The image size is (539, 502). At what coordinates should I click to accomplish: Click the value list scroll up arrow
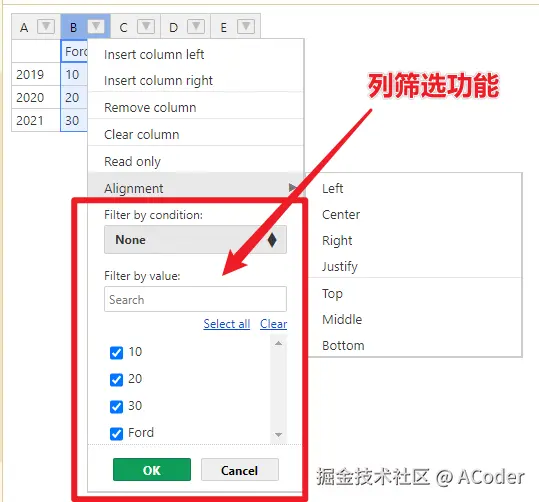click(x=278, y=343)
